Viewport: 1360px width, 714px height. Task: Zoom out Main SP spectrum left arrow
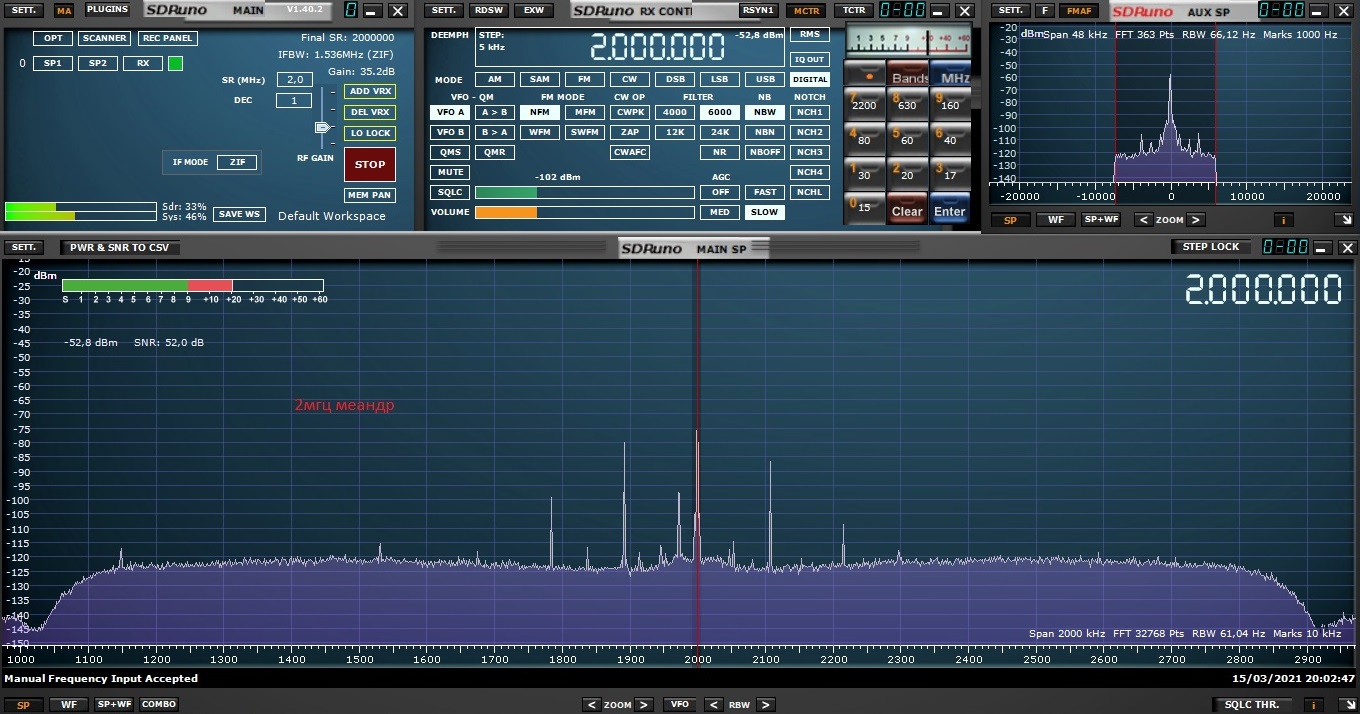[x=592, y=705]
